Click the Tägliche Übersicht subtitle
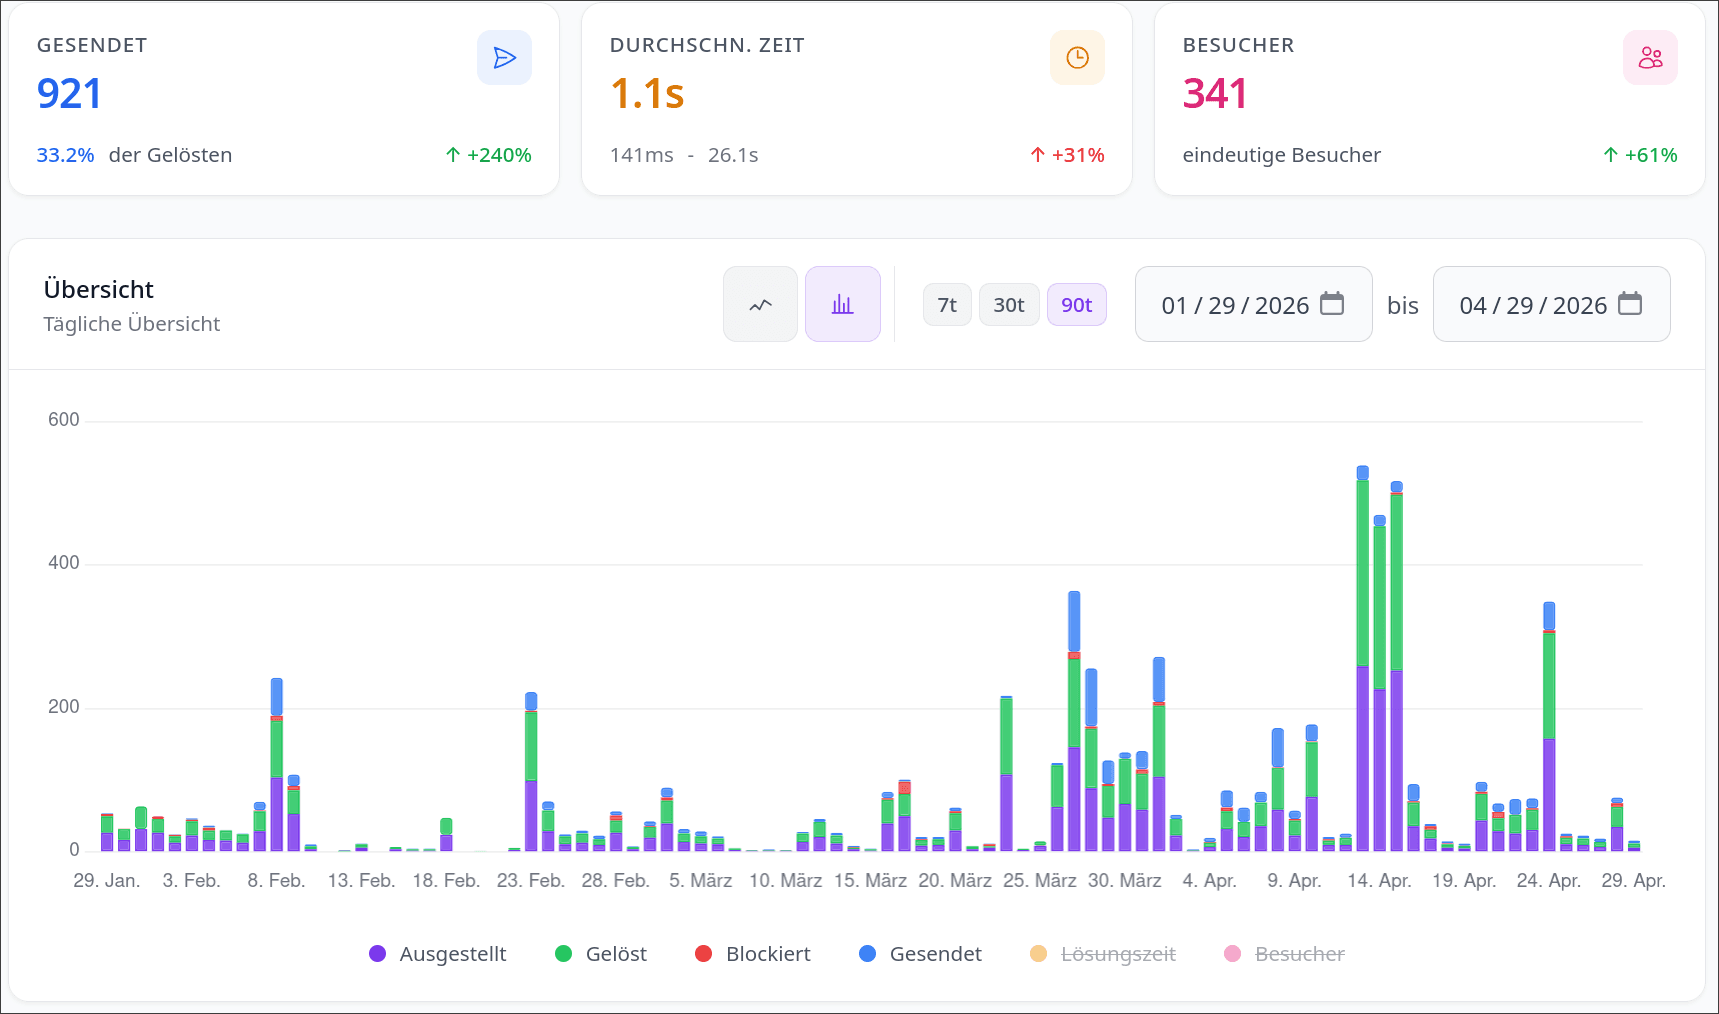Image resolution: width=1719 pixels, height=1014 pixels. pyautogui.click(x=132, y=324)
